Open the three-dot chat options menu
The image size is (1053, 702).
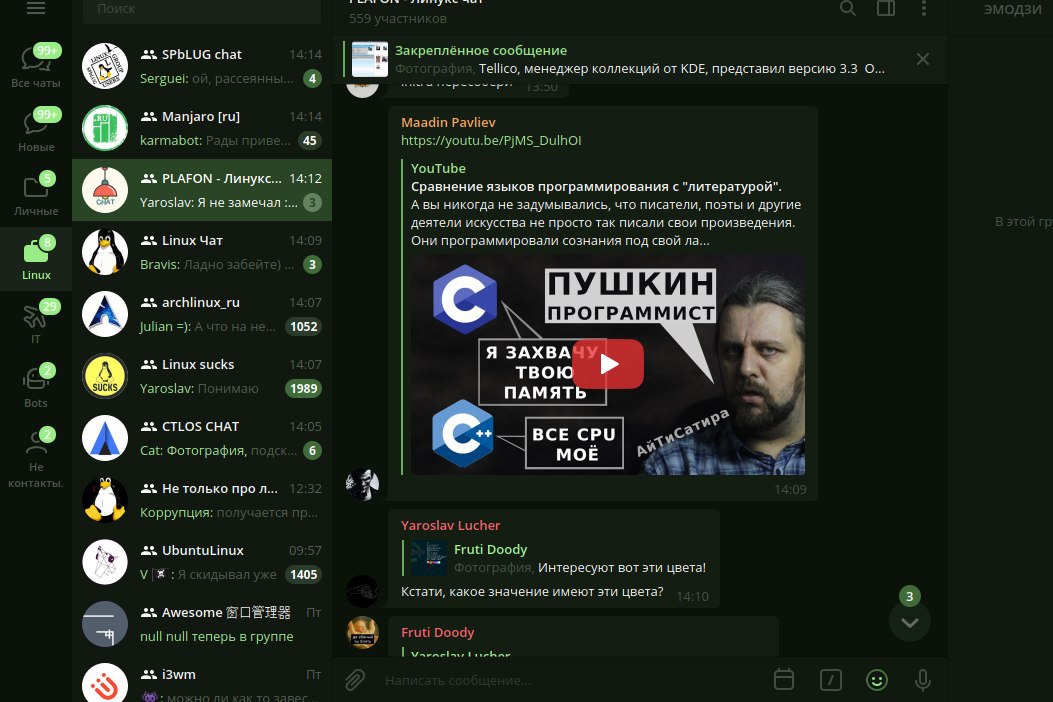[x=924, y=8]
